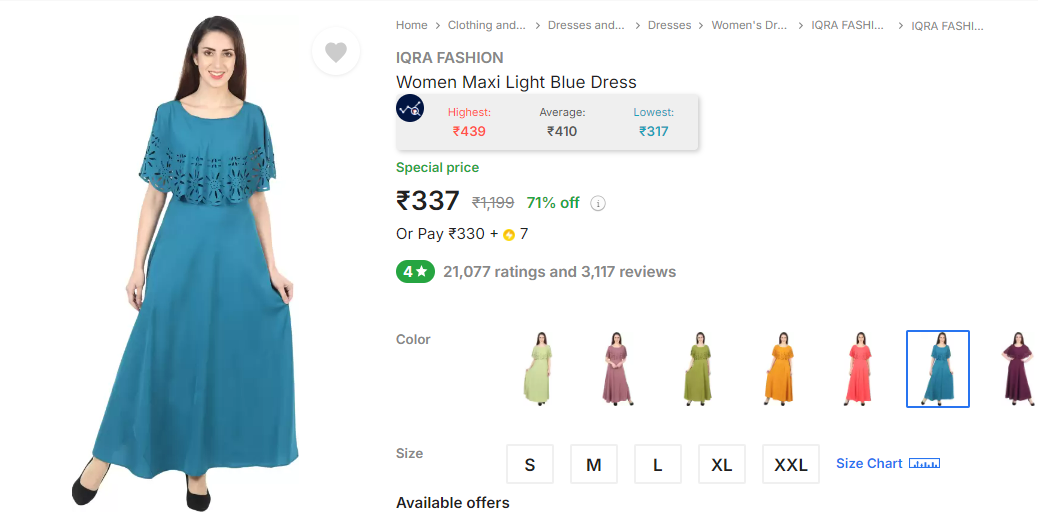Click the heart wishlist icon
1038x521 pixels.
(x=336, y=52)
